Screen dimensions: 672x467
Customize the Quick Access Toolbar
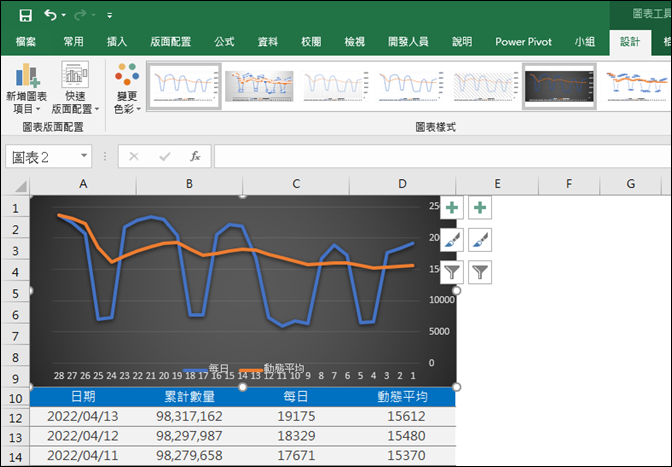tap(110, 15)
